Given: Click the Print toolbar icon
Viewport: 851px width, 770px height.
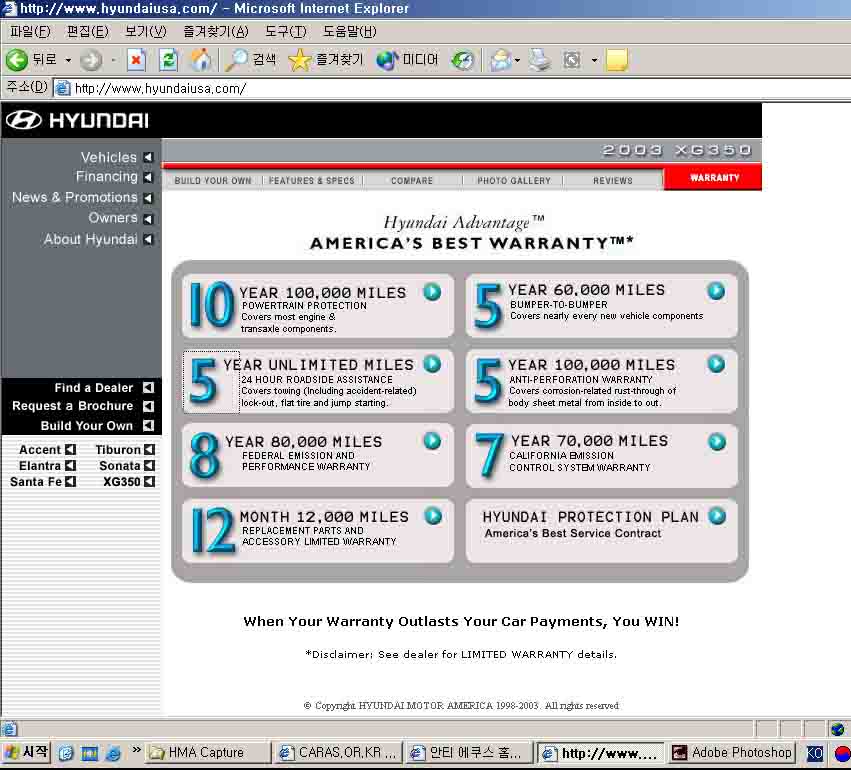Looking at the screenshot, I should click(540, 60).
